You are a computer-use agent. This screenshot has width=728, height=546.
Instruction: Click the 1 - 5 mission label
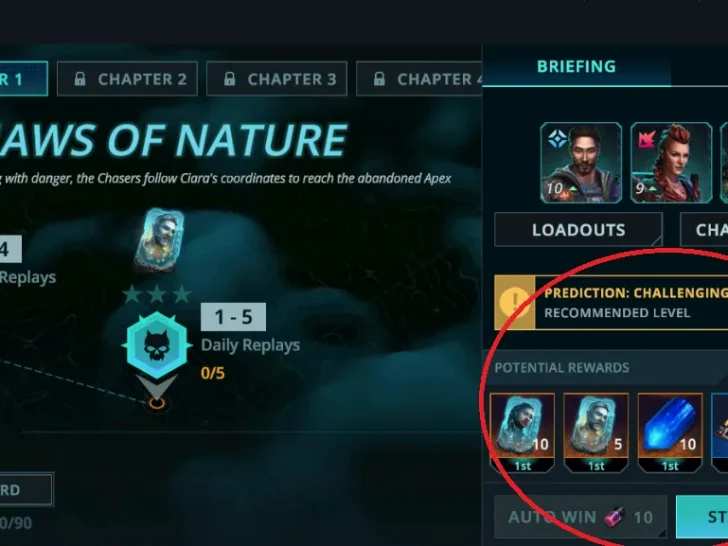pyautogui.click(x=234, y=317)
